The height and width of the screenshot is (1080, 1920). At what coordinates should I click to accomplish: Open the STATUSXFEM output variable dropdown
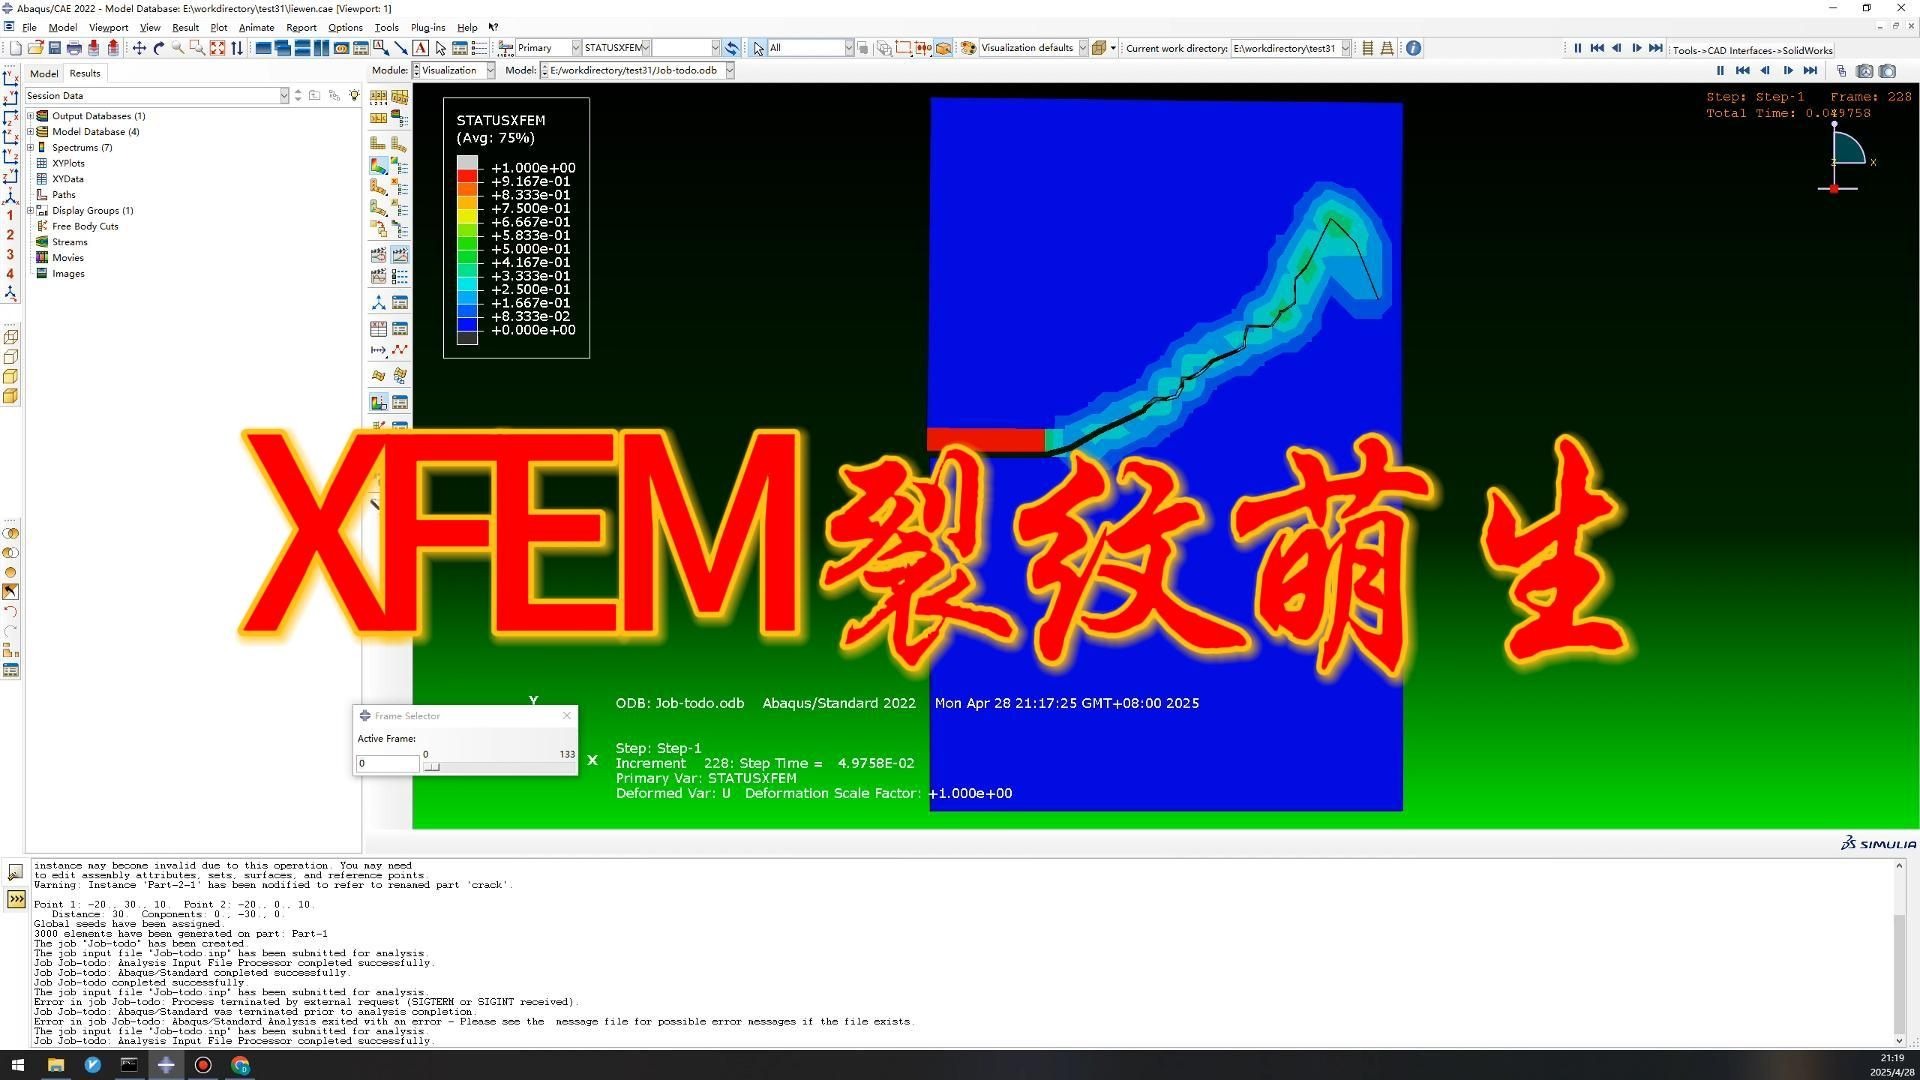[646, 48]
